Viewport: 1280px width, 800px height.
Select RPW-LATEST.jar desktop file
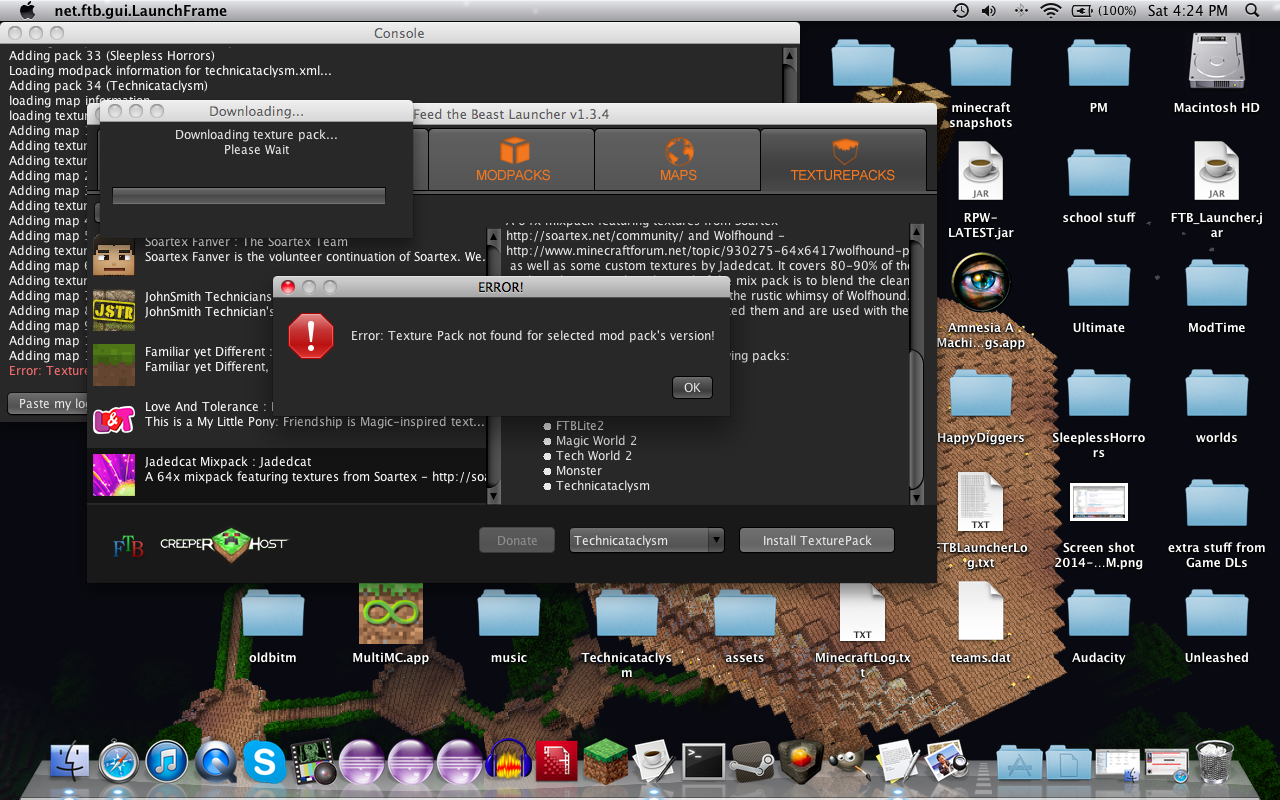coord(981,170)
